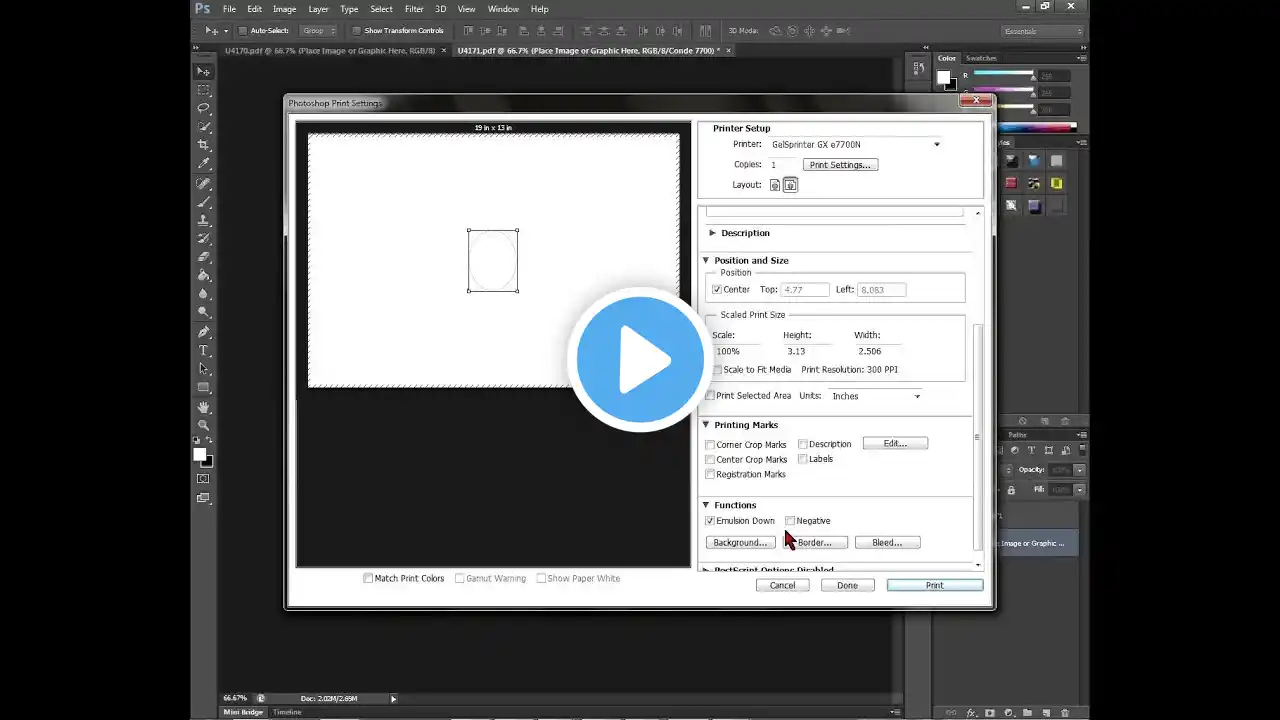Screen dimensions: 1280x720
Task: Check Print Selected Area
Action: [x=710, y=396]
